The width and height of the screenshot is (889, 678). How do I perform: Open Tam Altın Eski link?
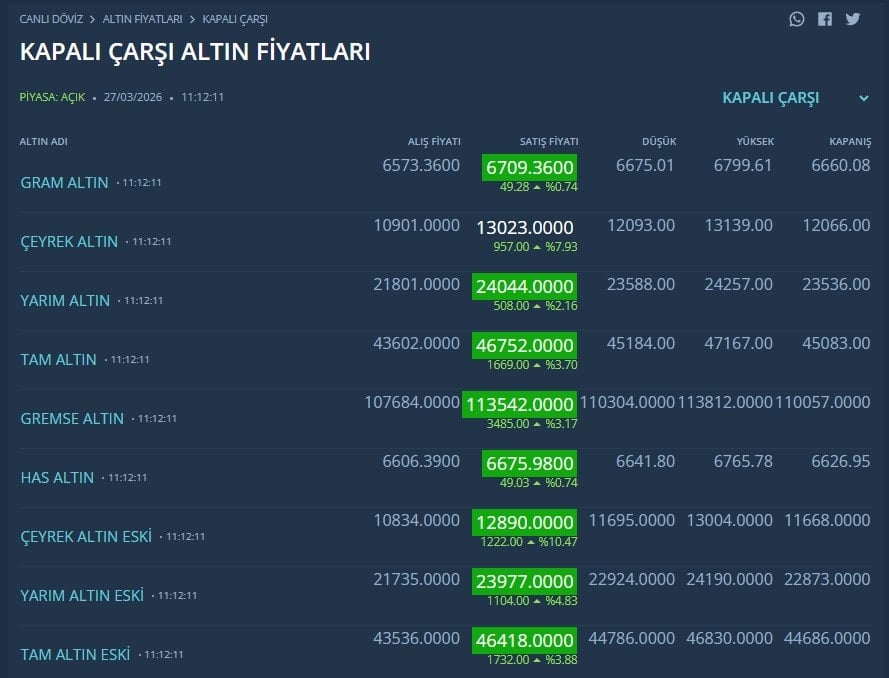76,655
